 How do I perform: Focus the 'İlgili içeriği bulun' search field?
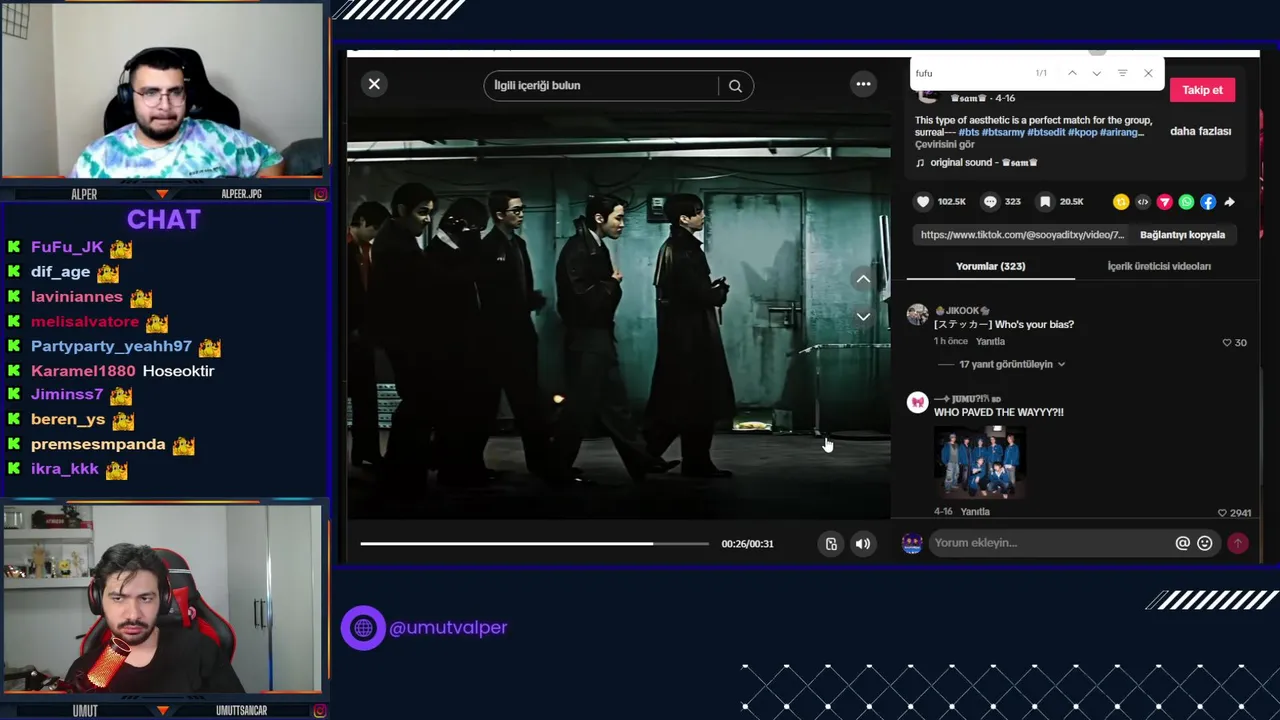pos(602,85)
